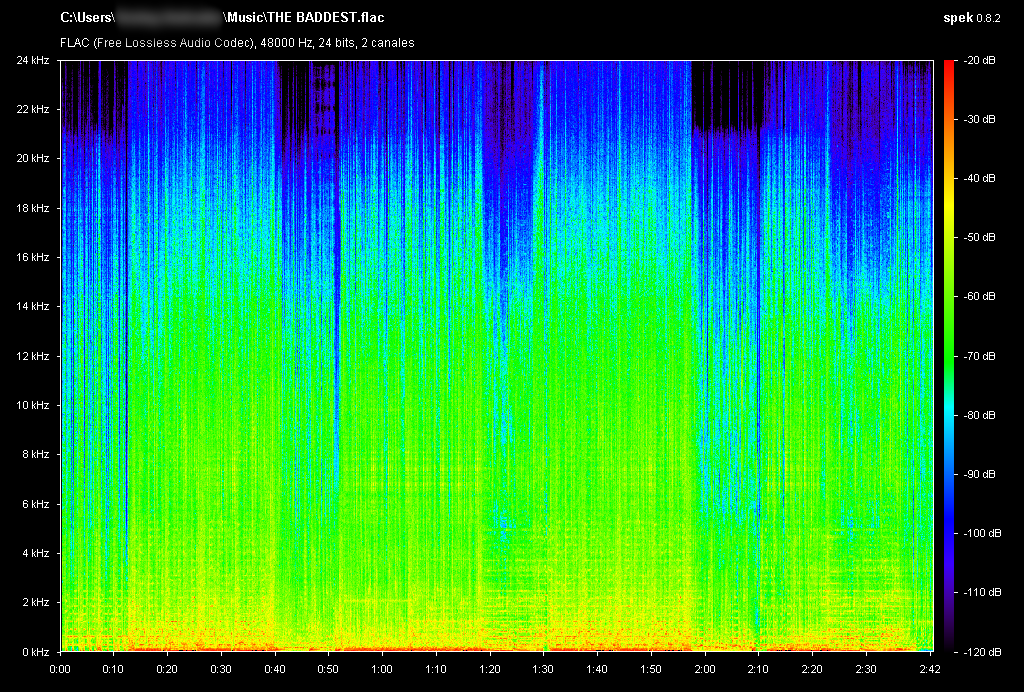Click the 0:00 time axis label
This screenshot has width=1024, height=692.
tap(60, 669)
